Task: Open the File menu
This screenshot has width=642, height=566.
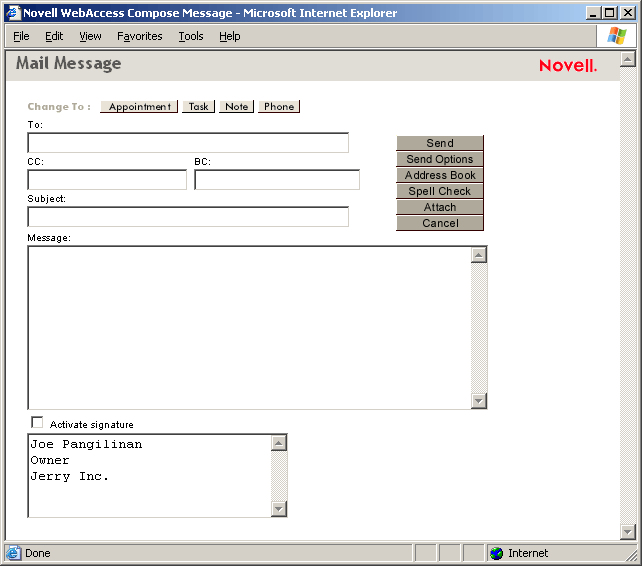Action: point(21,36)
